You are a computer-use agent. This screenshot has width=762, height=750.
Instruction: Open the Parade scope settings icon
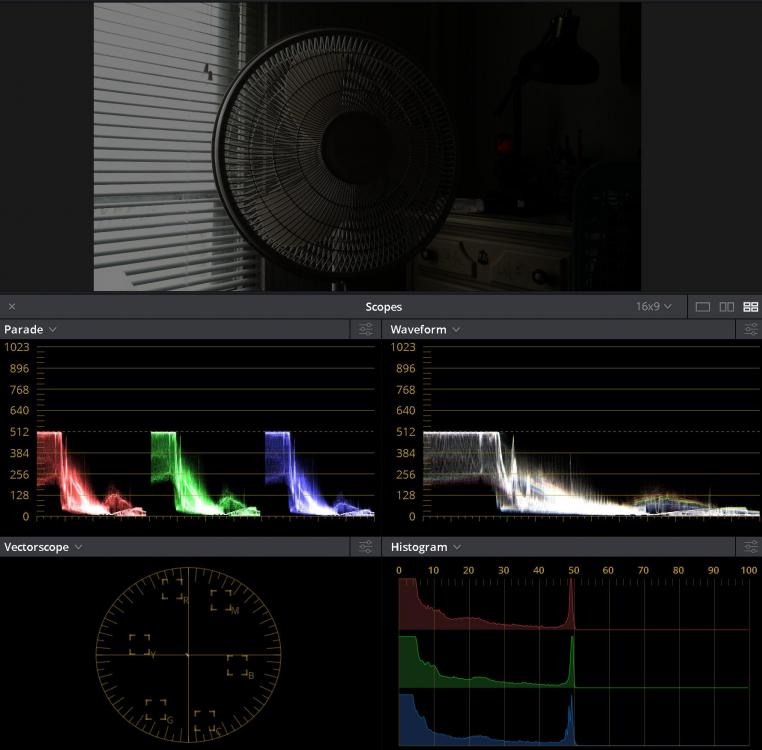[x=366, y=329]
